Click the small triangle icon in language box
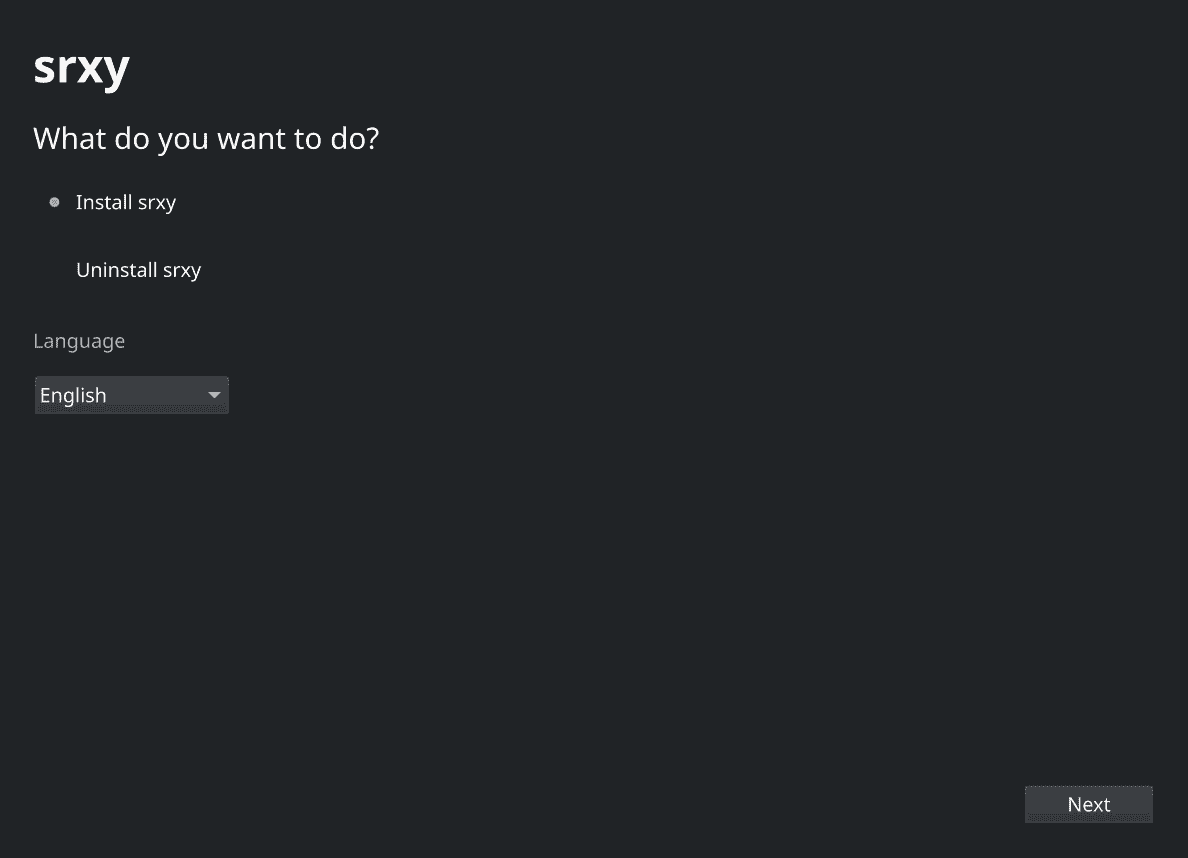Viewport: 1188px width, 858px height. tap(214, 395)
